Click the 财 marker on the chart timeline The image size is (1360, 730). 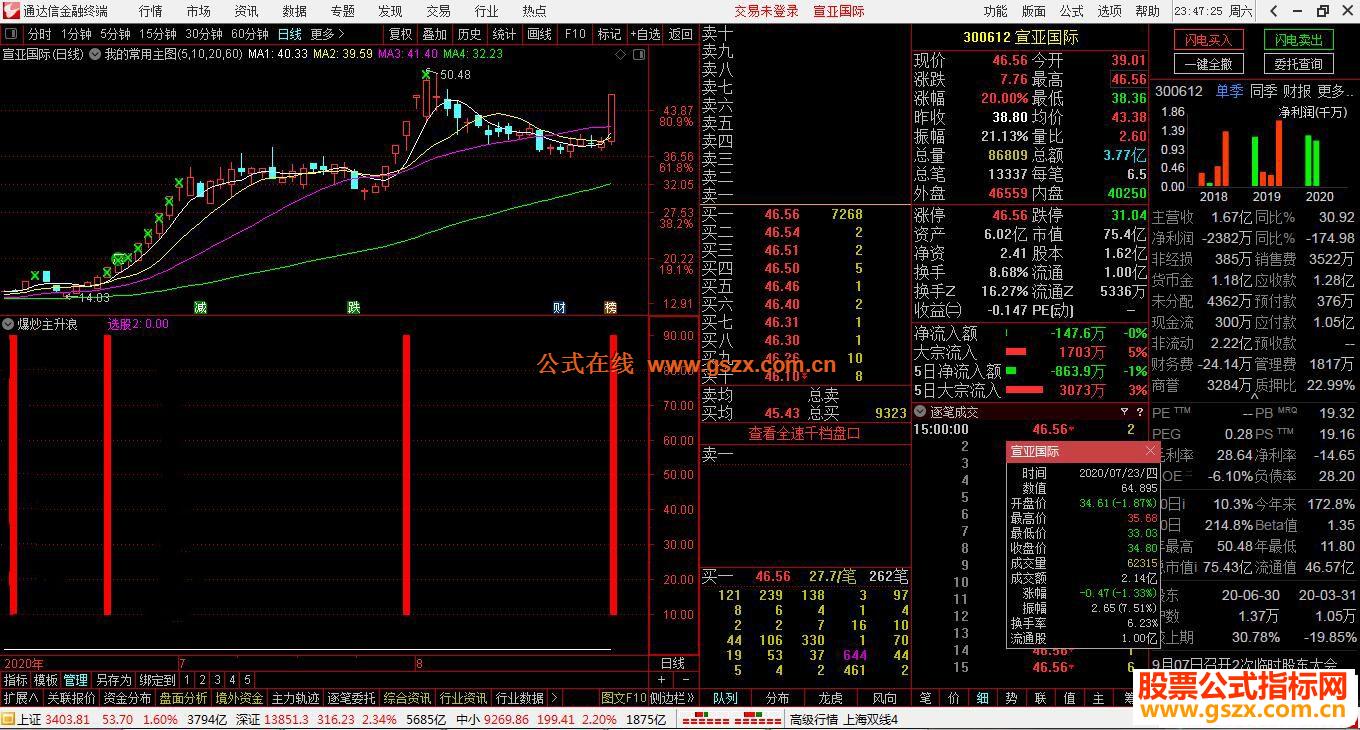560,307
